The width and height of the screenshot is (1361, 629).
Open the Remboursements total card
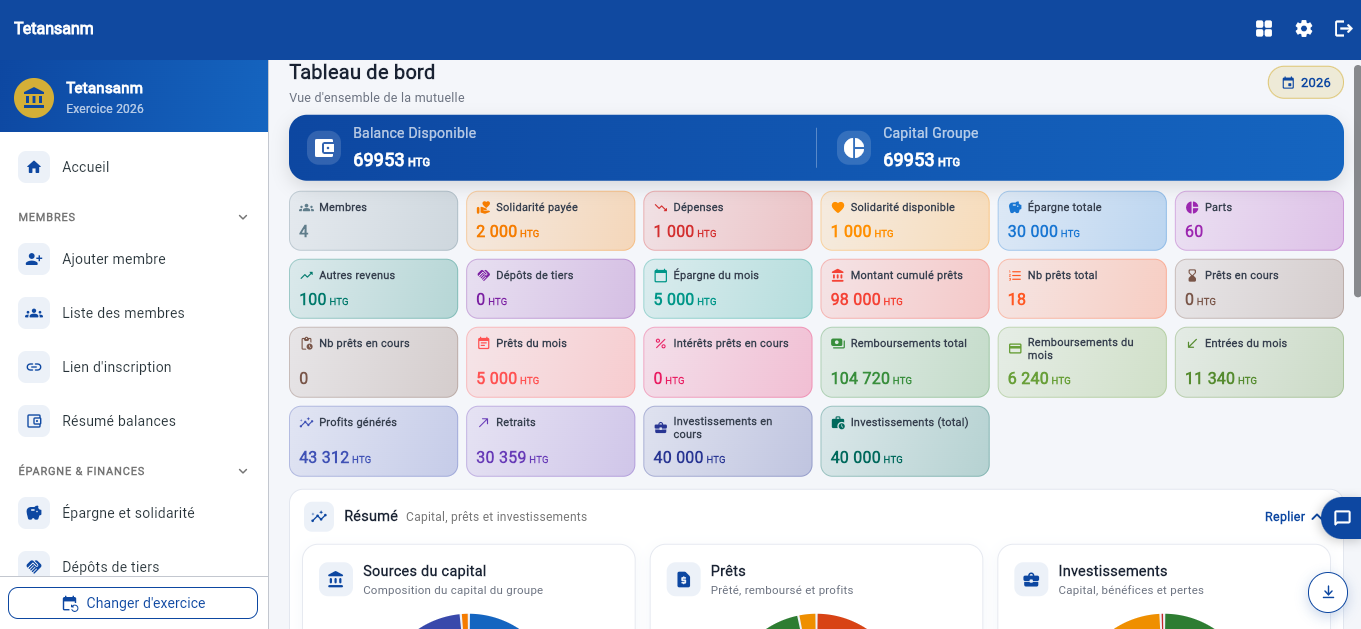[905, 362]
